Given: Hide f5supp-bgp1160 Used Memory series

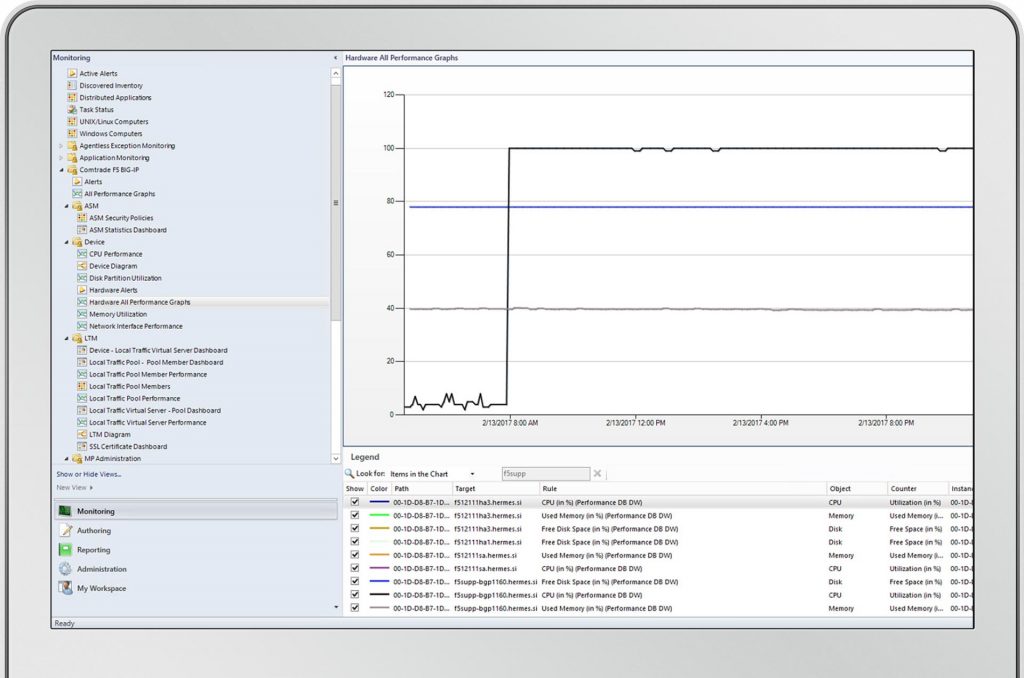Looking at the screenshot, I should coord(355,607).
